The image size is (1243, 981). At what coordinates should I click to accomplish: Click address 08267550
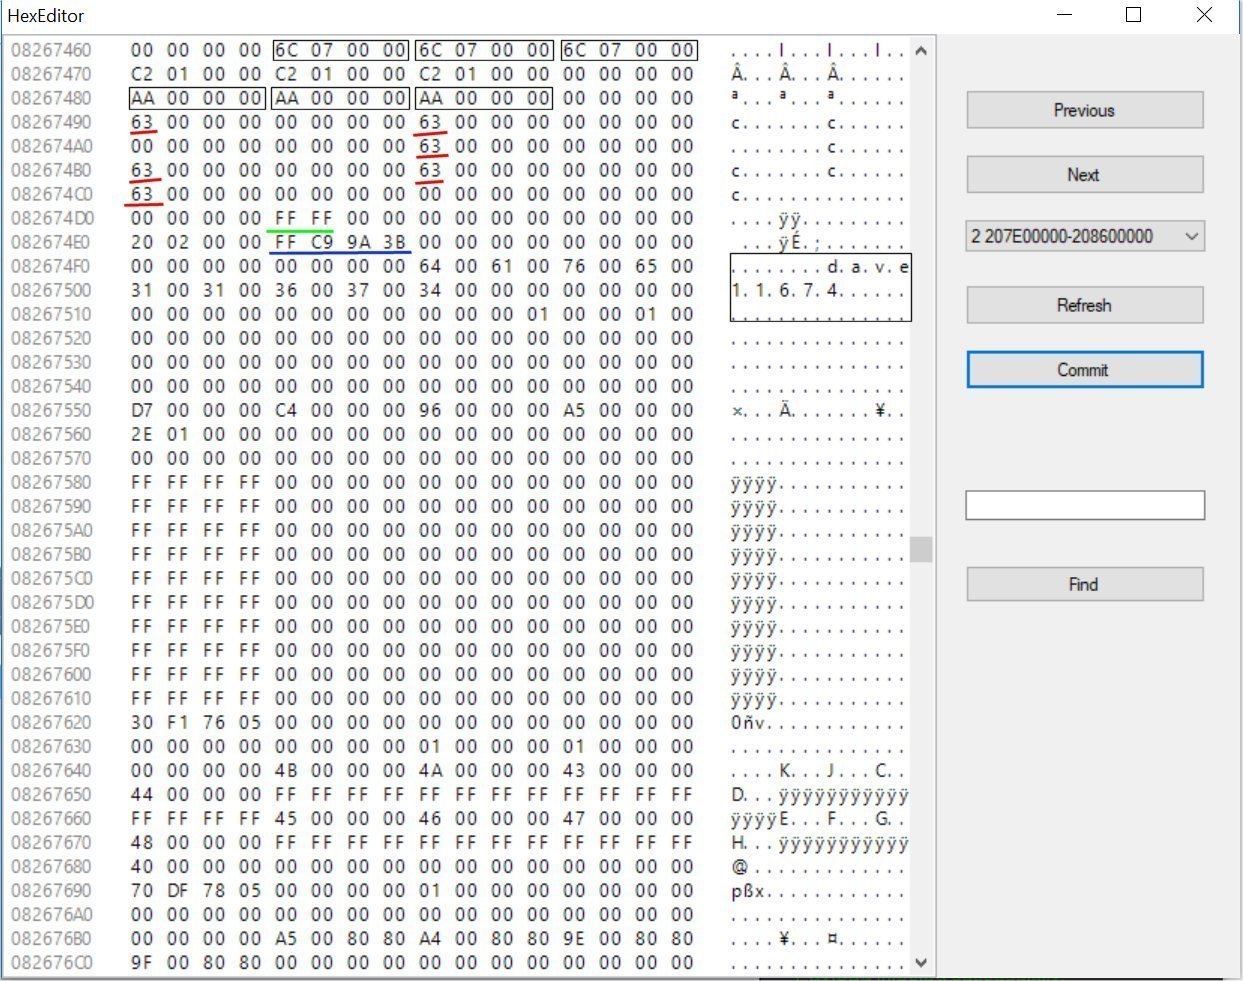coord(51,410)
